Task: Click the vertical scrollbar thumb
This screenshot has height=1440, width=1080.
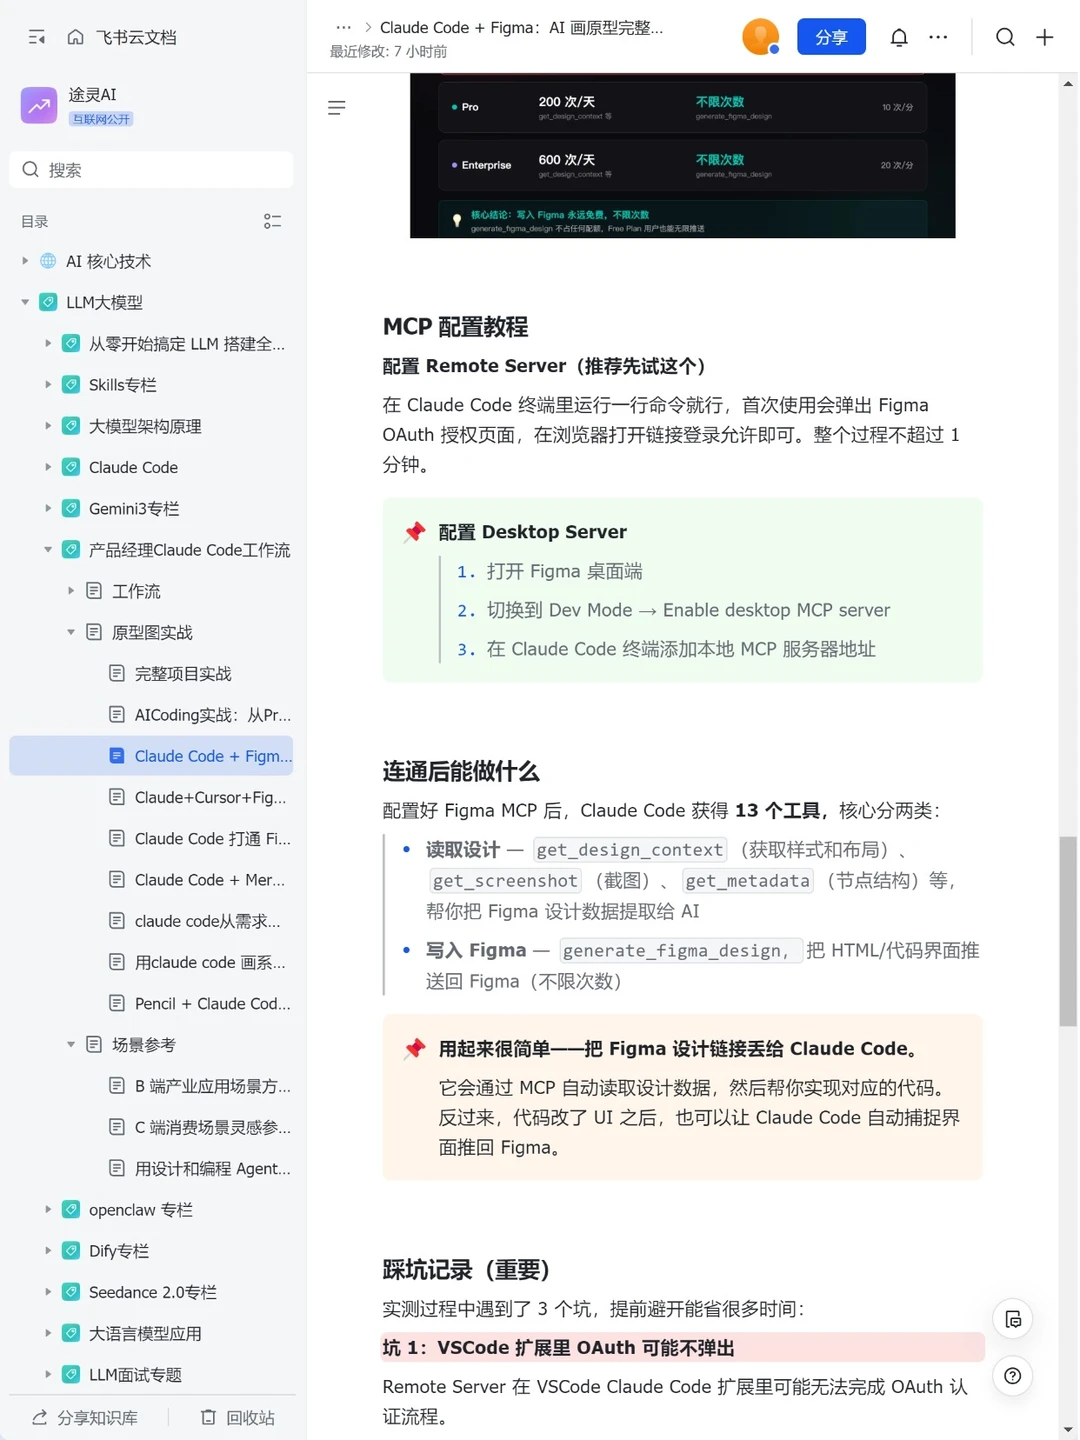Action: pos(1068,931)
